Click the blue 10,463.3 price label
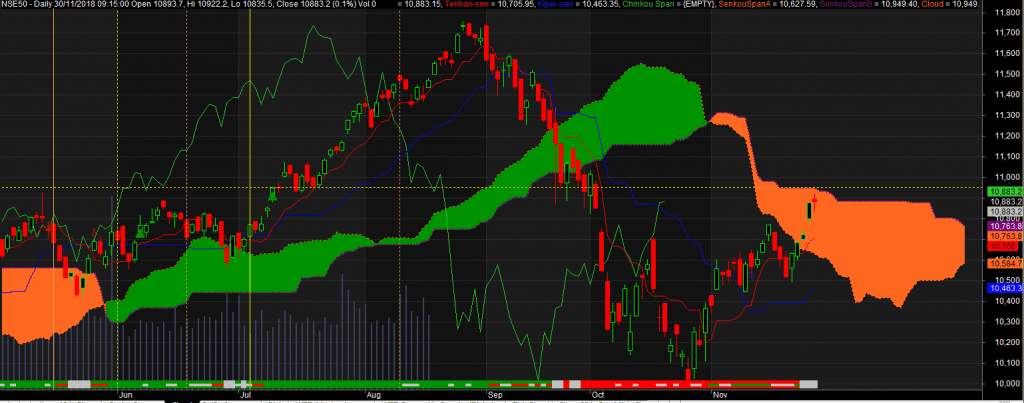This screenshot has width=1024, height=403. coord(1003,288)
